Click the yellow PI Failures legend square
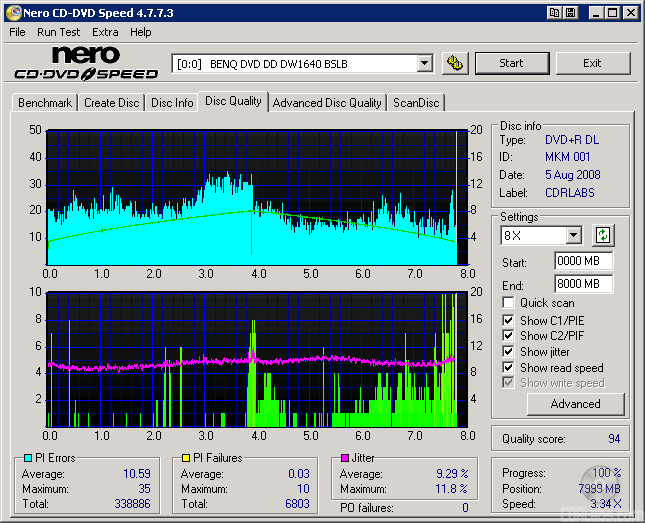The height and width of the screenshot is (523, 645). [x=186, y=458]
